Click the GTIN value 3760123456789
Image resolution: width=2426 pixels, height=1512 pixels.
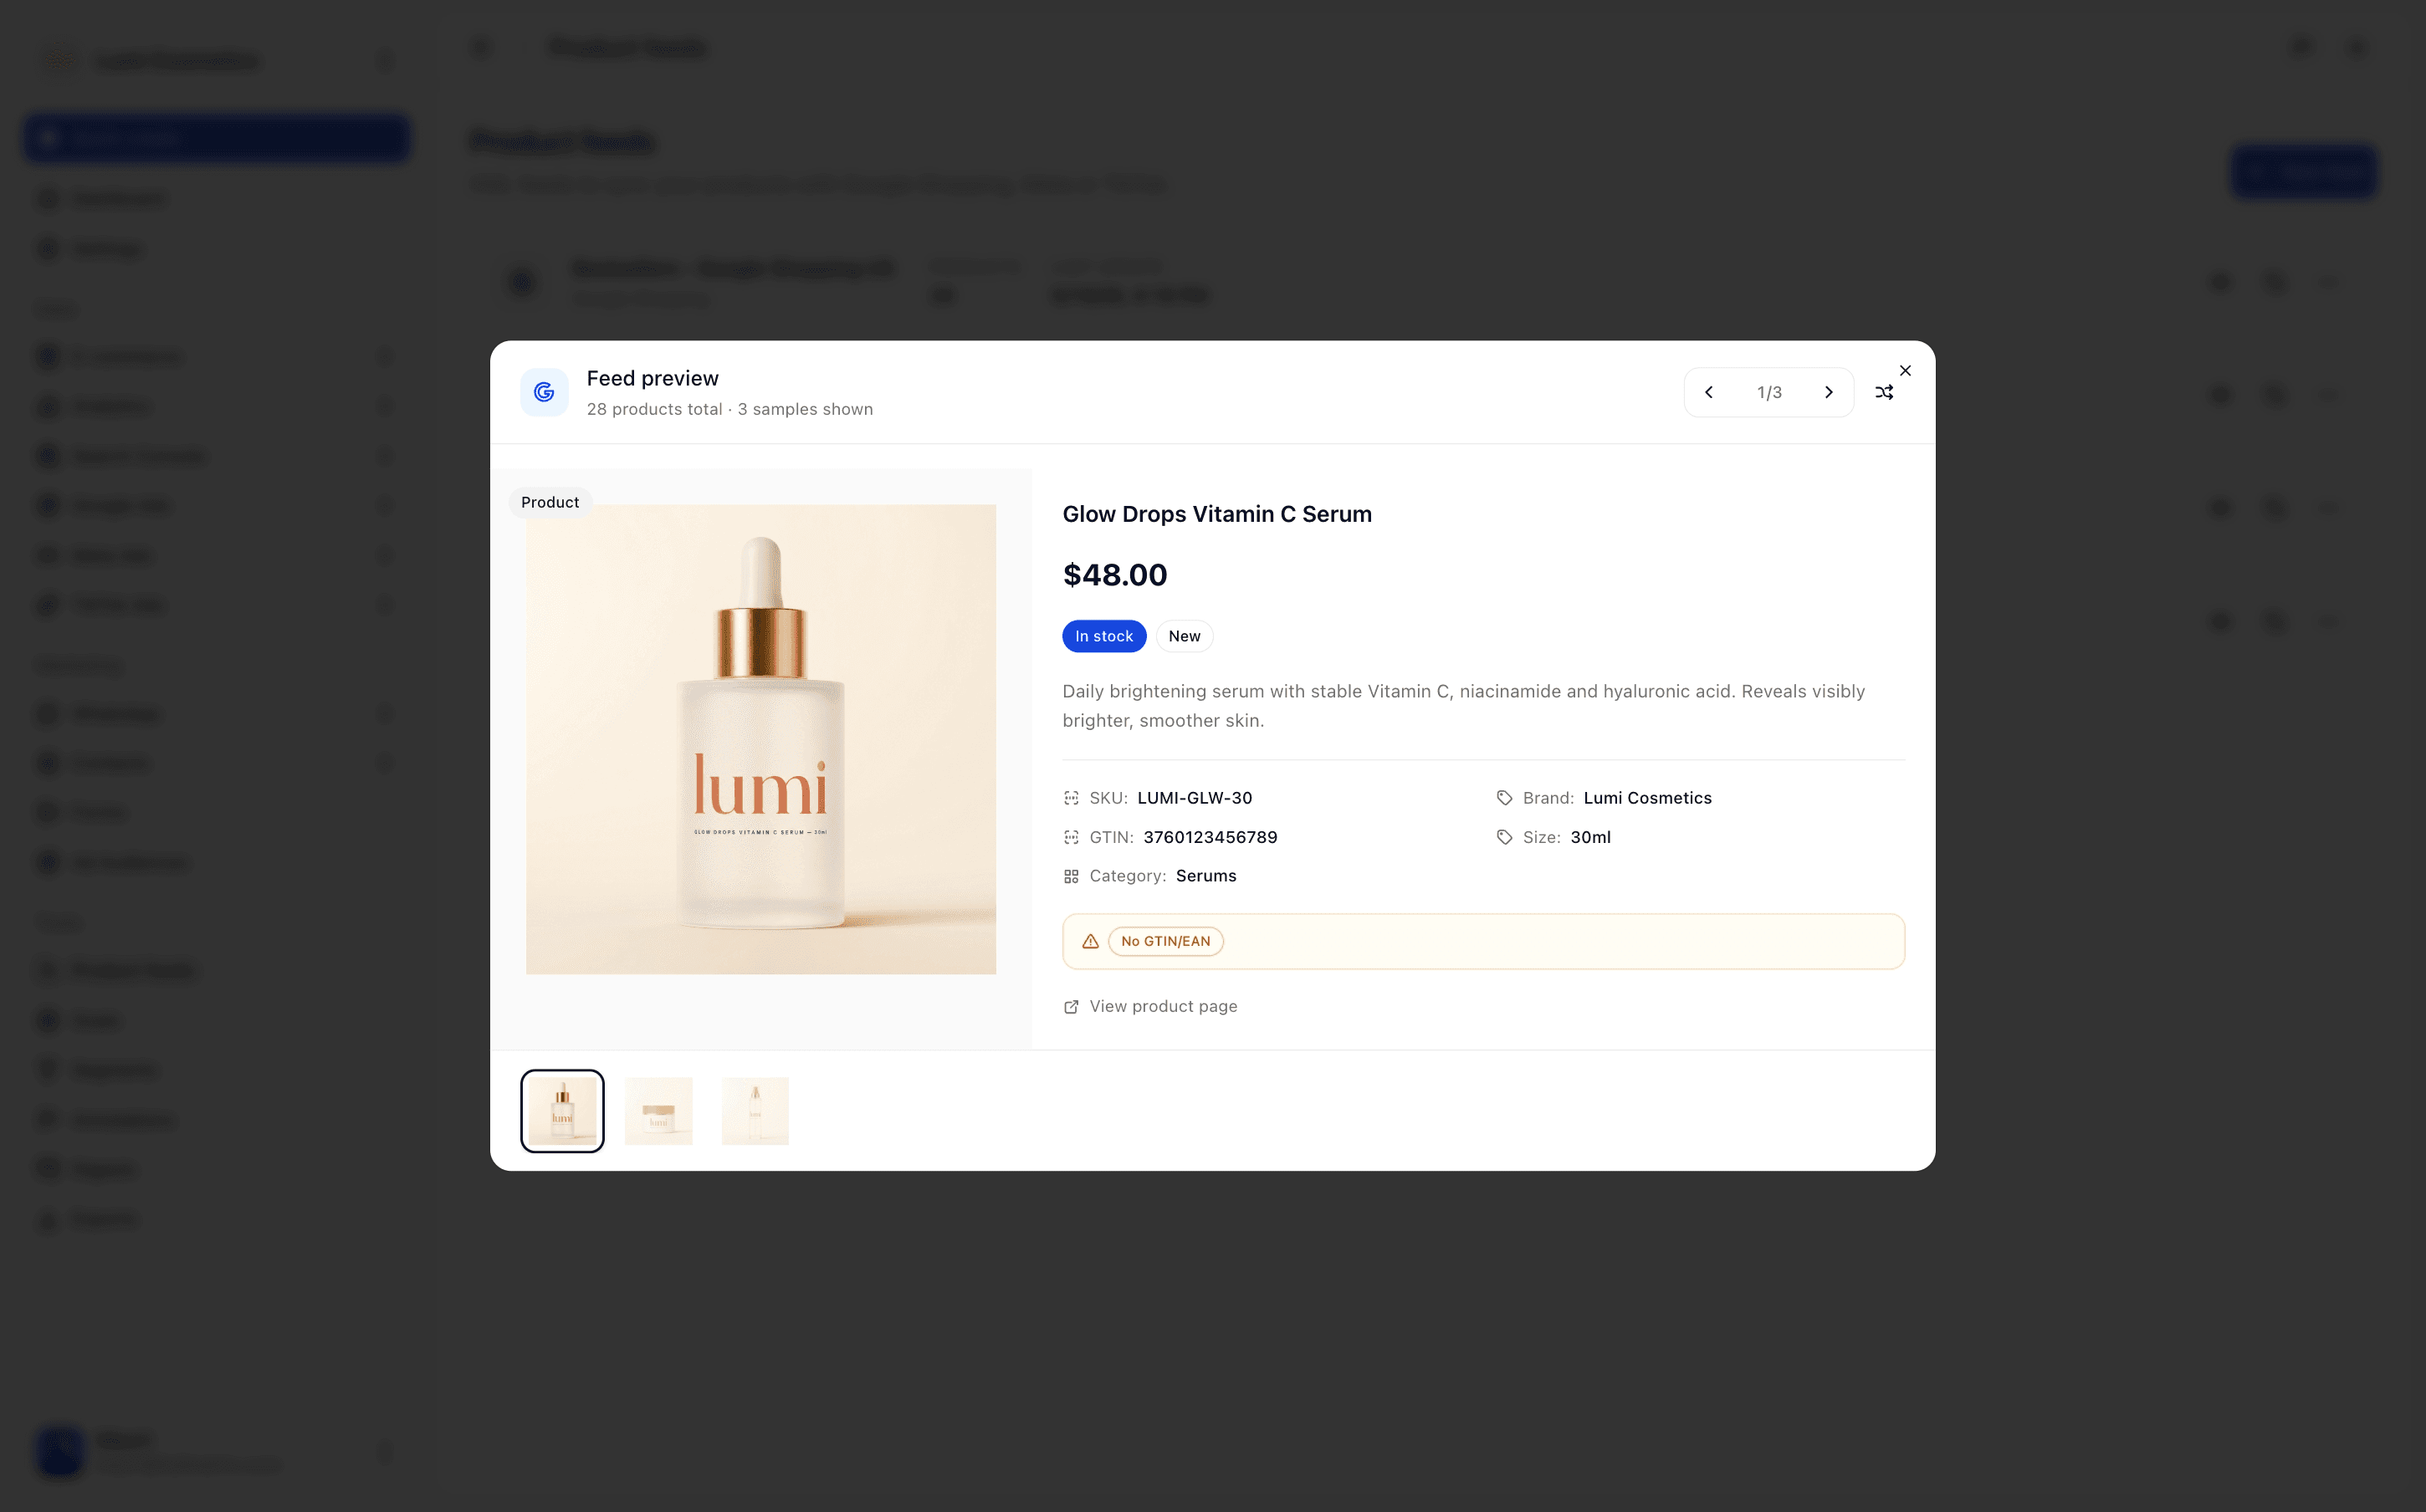click(x=1210, y=837)
